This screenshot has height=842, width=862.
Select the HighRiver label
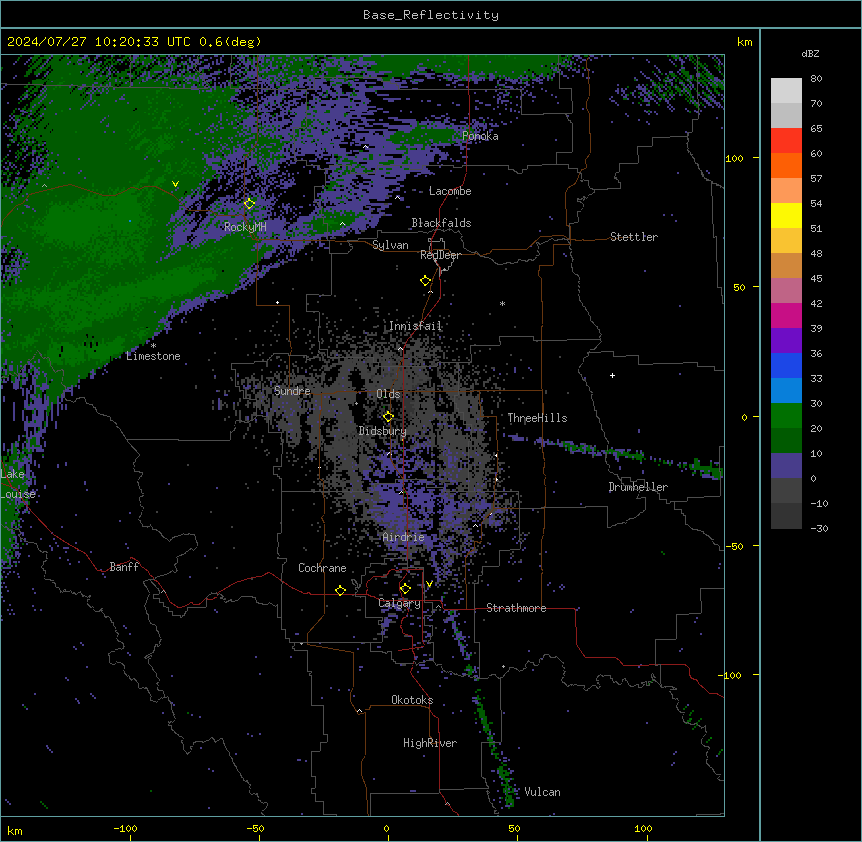(430, 743)
